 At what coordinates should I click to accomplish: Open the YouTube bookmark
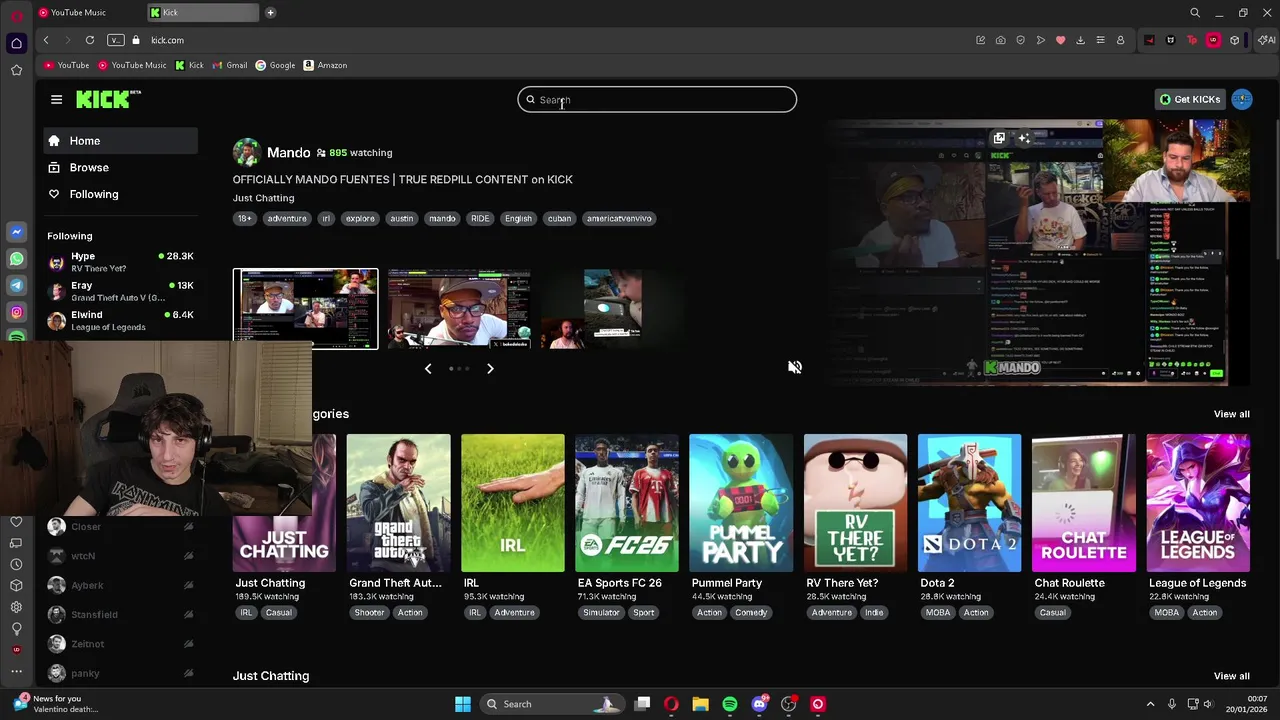coord(67,65)
